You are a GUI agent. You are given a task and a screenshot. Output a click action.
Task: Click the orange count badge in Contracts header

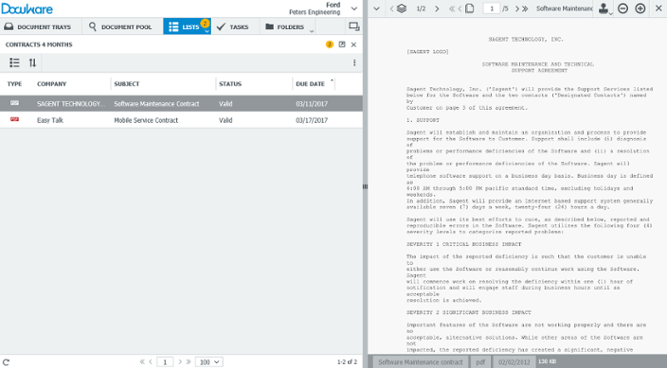click(x=329, y=44)
